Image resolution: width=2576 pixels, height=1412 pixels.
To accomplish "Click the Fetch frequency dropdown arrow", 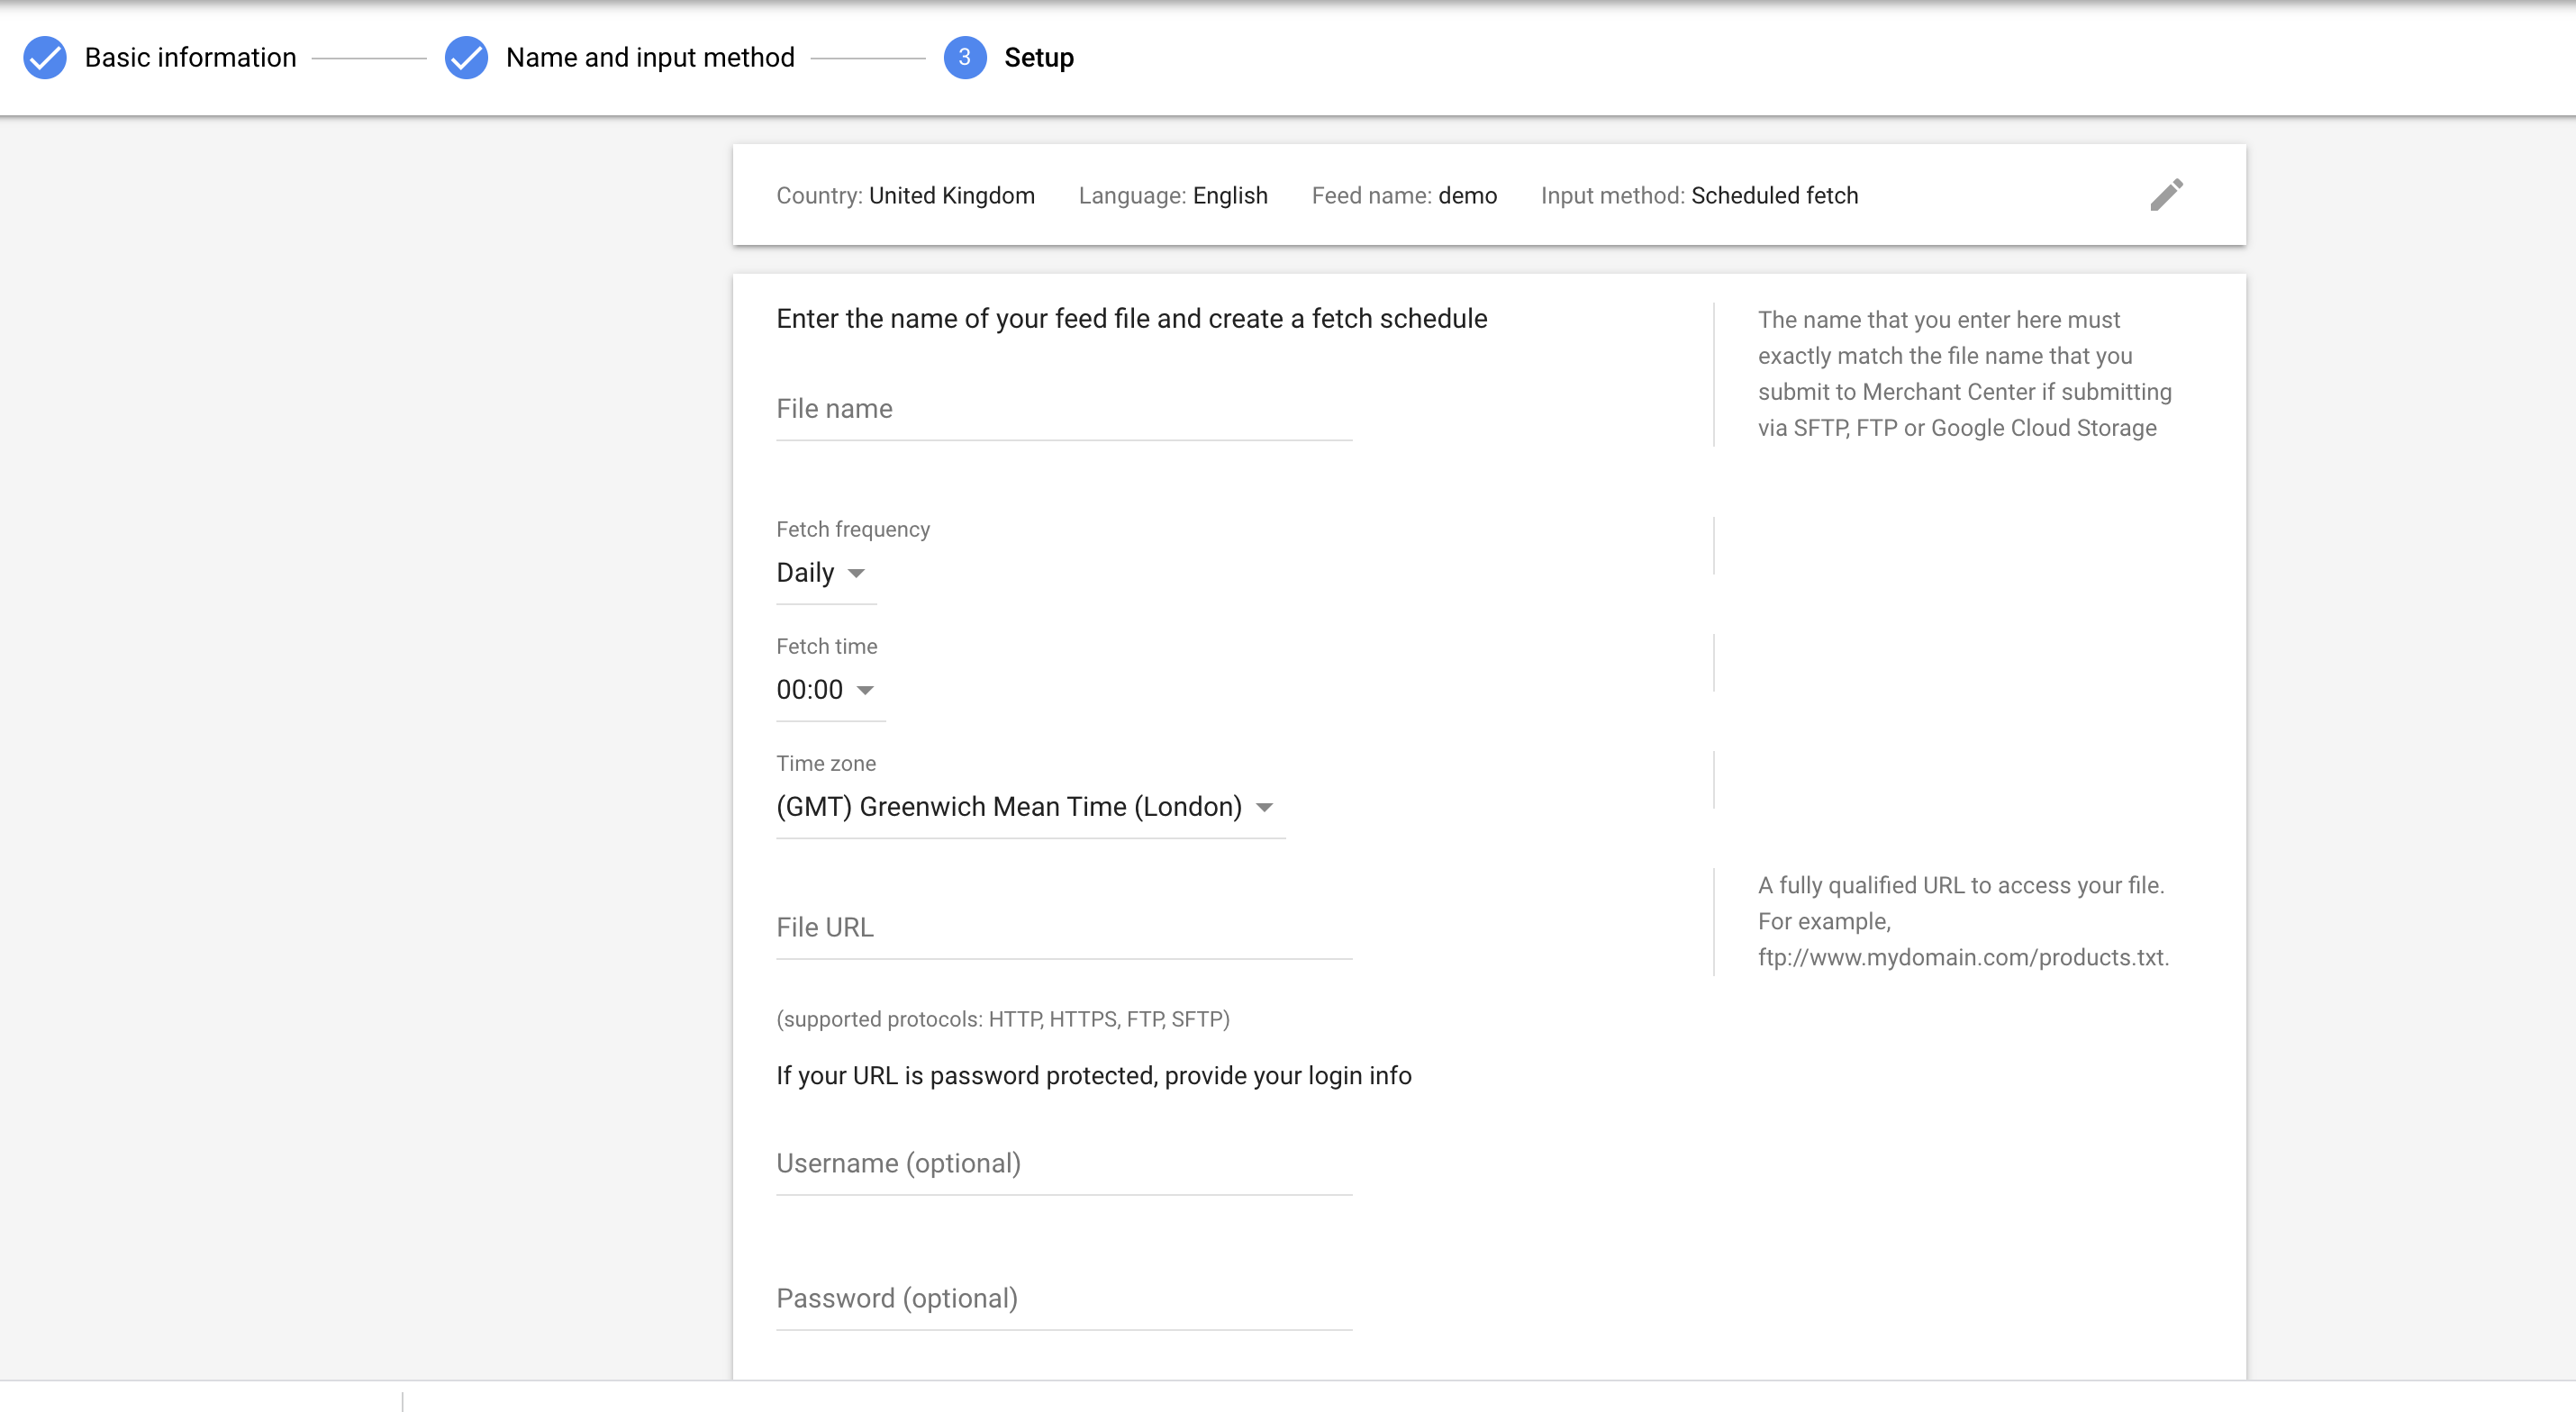I will pyautogui.click(x=857, y=574).
